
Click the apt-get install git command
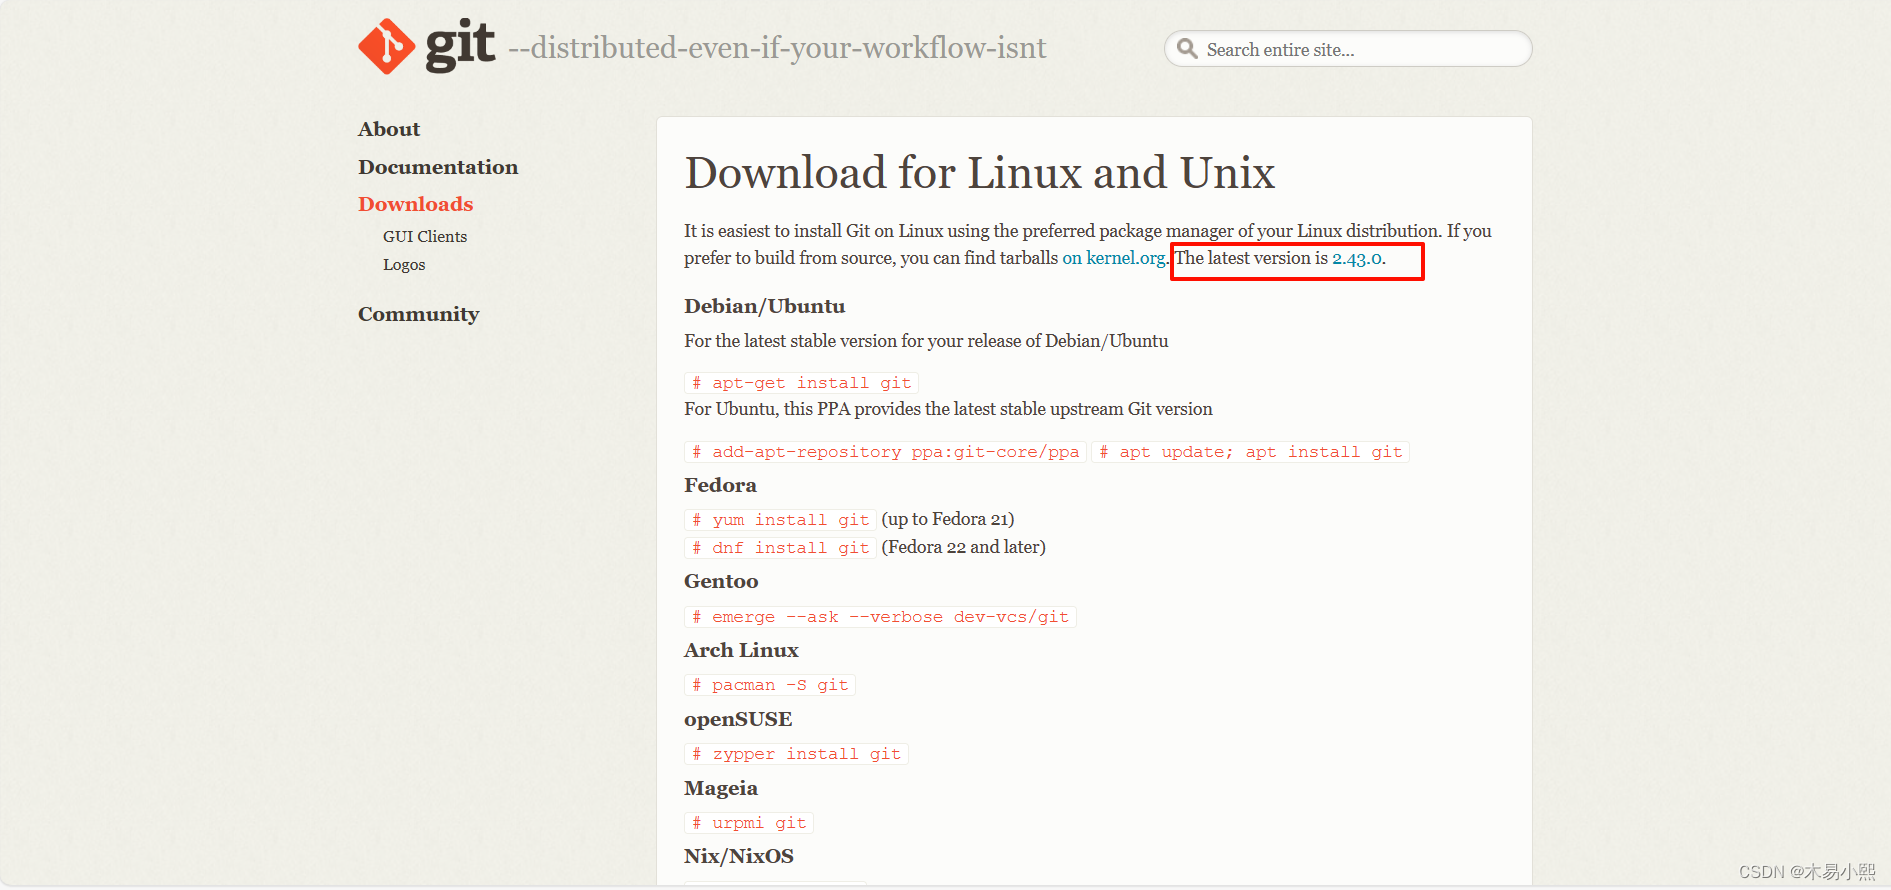click(801, 383)
